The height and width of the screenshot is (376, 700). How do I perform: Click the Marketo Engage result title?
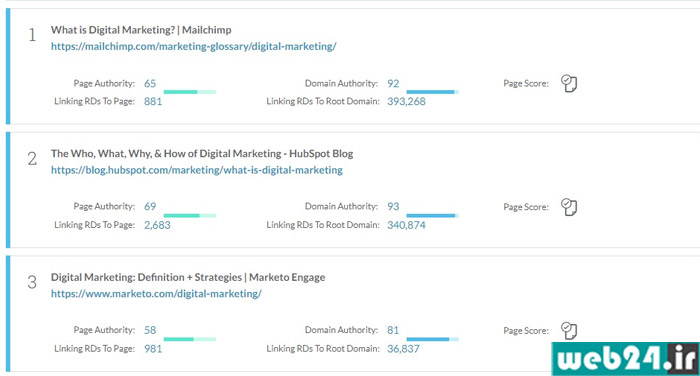188,277
